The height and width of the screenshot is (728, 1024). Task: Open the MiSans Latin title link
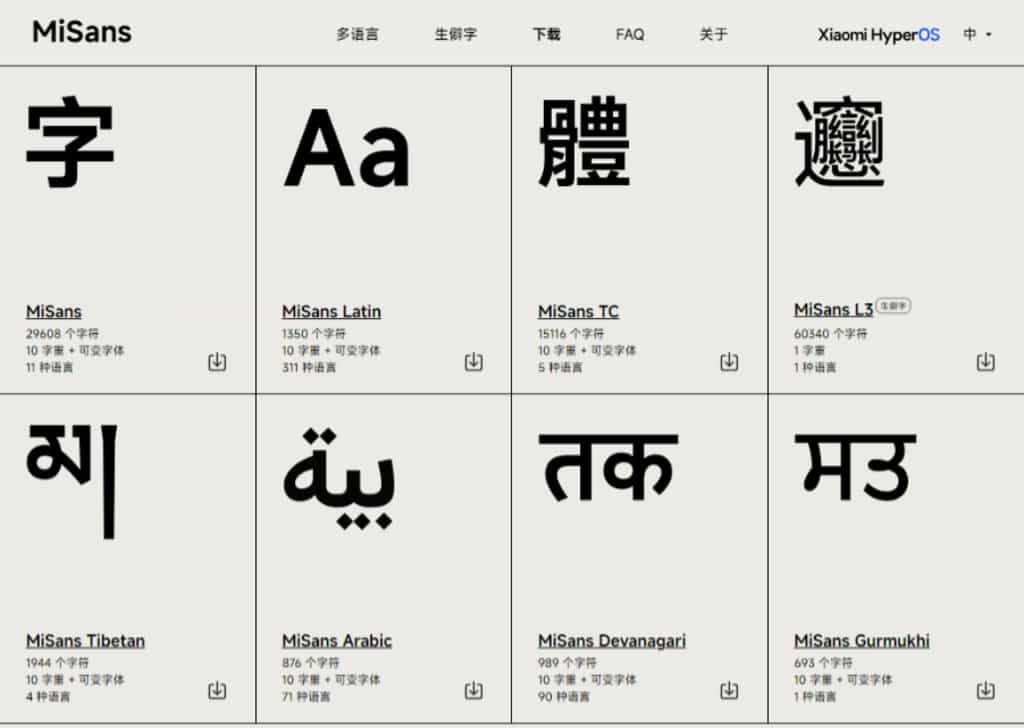tap(331, 311)
